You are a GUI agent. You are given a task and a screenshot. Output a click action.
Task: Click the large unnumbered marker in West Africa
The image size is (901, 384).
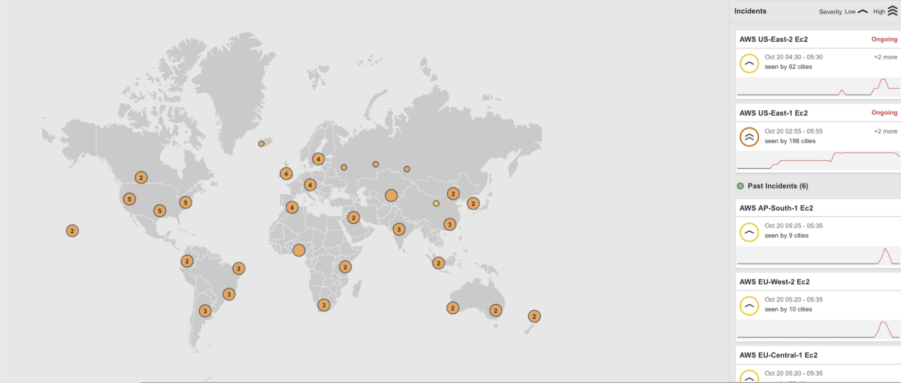coord(299,250)
